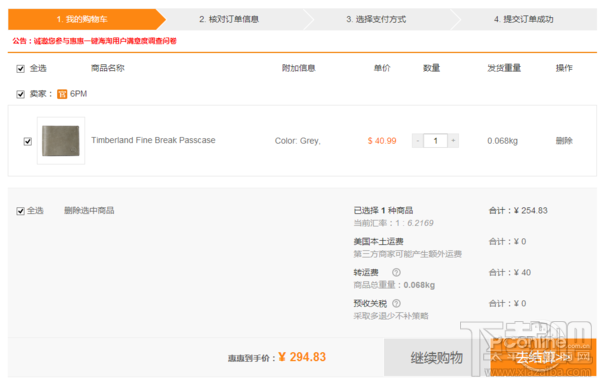Viewport: 600px width, 382px height.
Task: Open the red 公告 survey announcement link
Action: coord(95,41)
